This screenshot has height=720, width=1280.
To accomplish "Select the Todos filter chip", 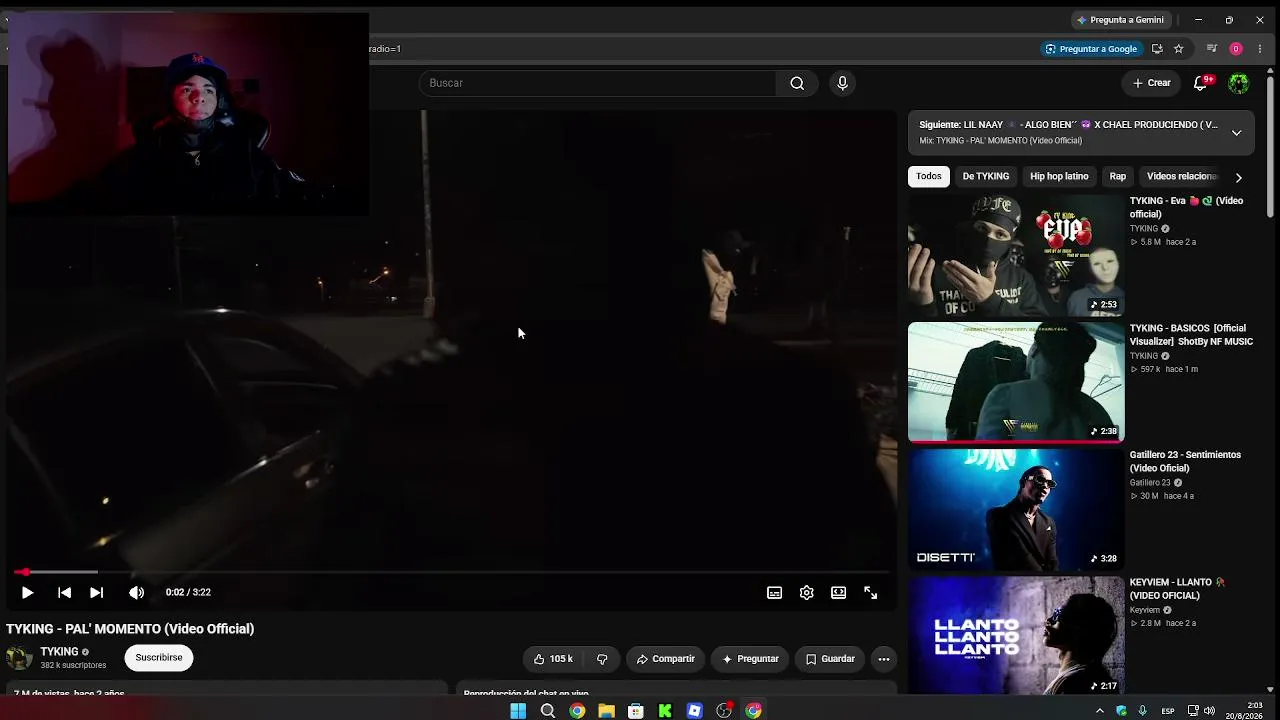I will pos(929,177).
